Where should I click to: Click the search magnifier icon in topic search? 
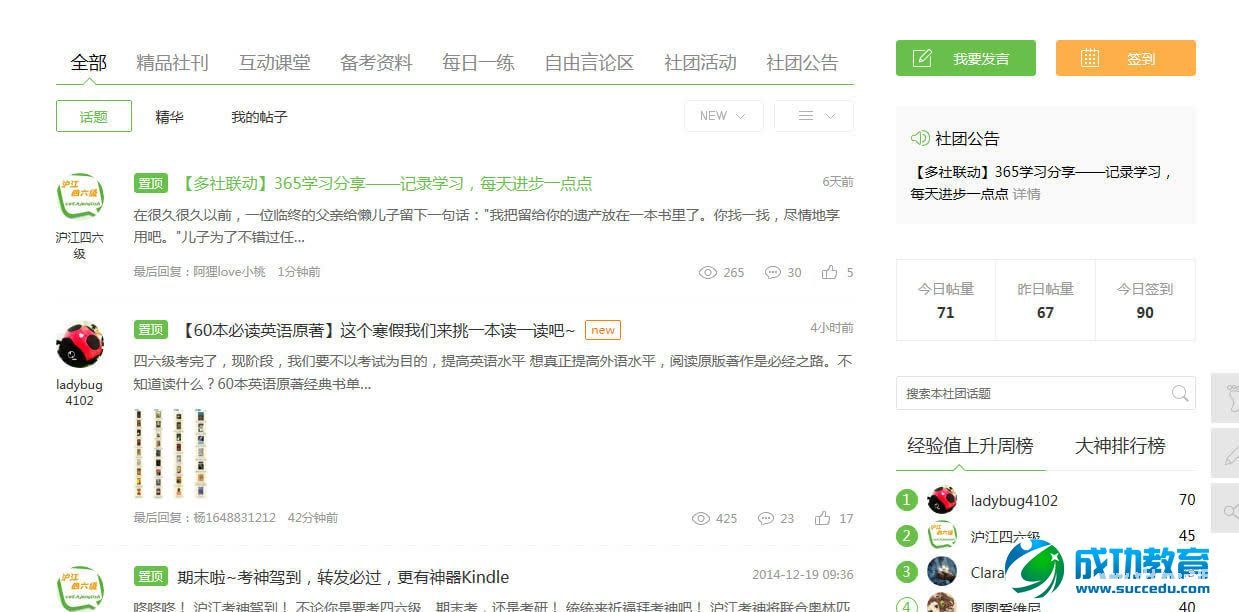[x=1180, y=393]
